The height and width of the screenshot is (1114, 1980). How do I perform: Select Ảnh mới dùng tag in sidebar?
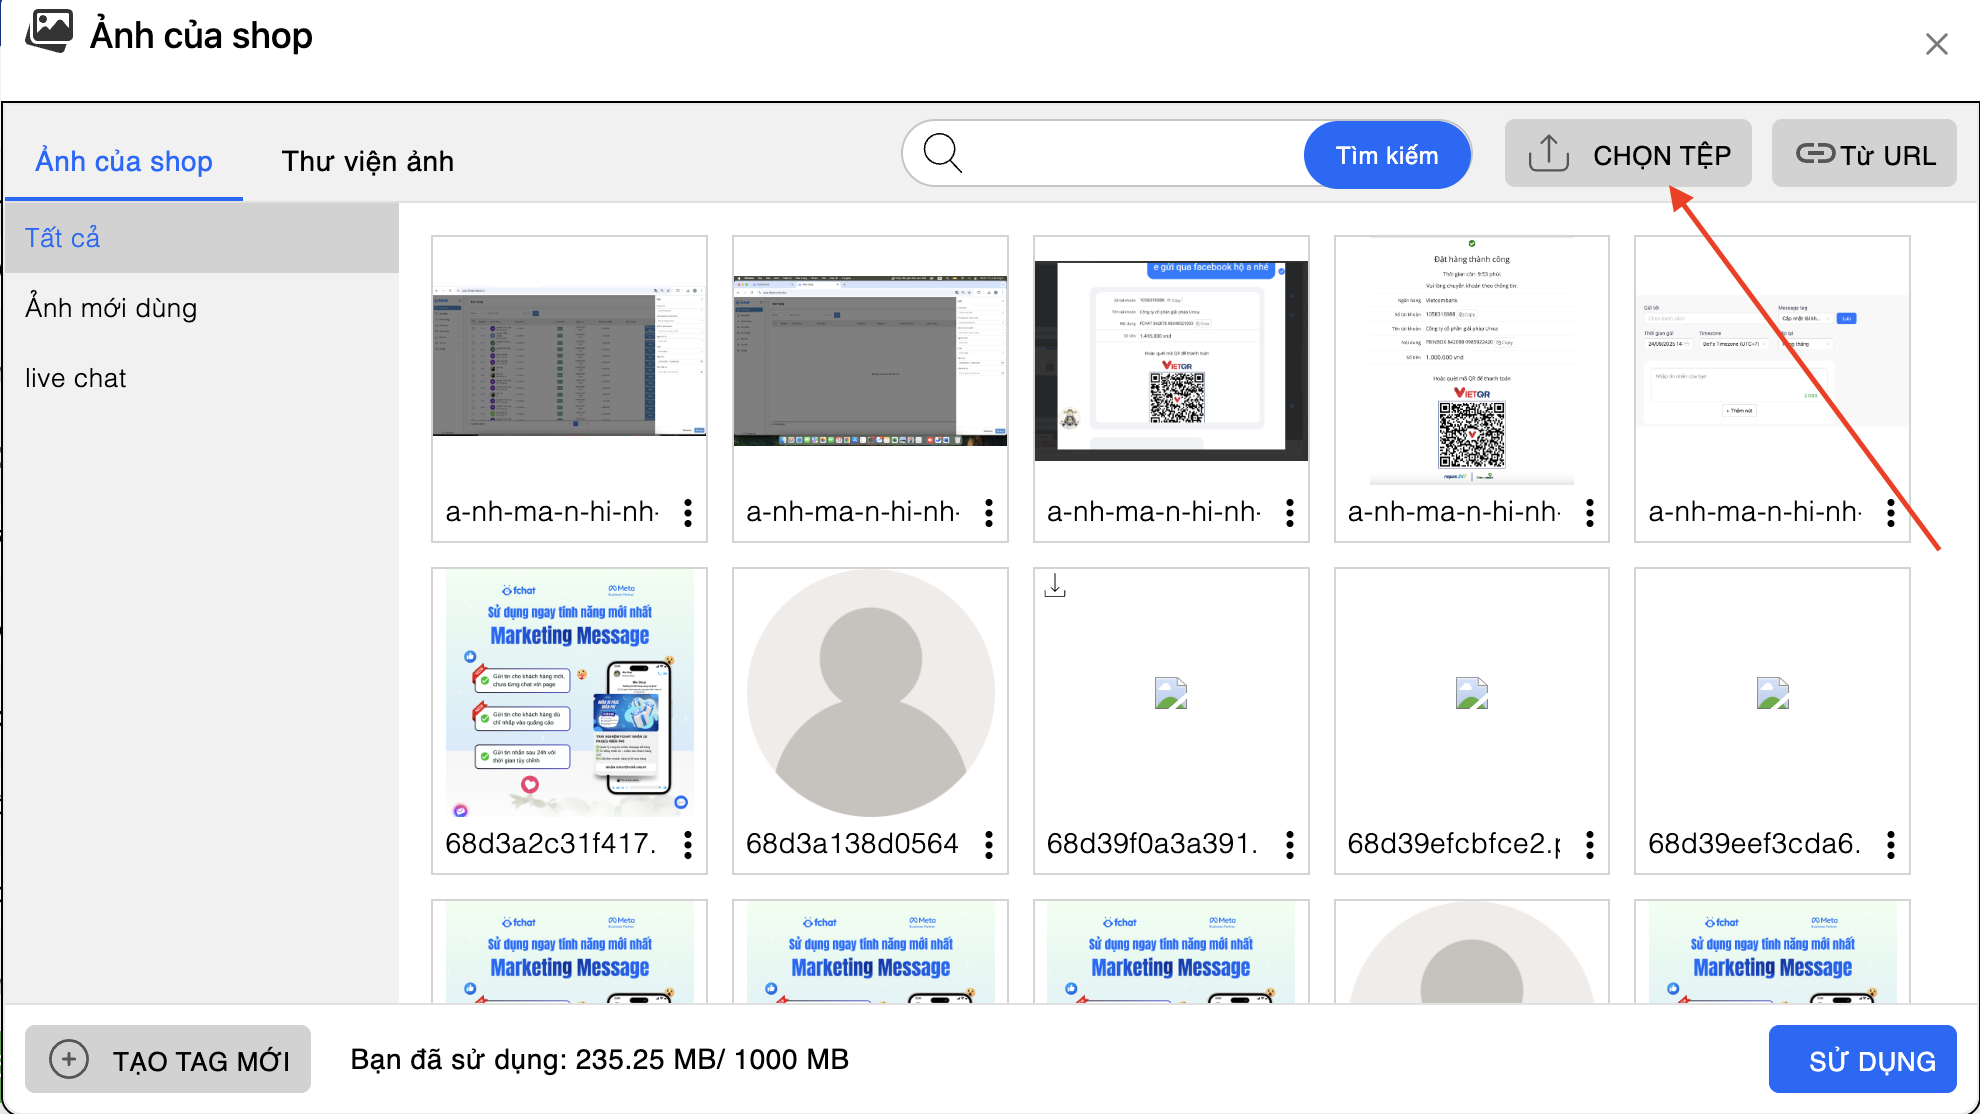click(x=111, y=308)
